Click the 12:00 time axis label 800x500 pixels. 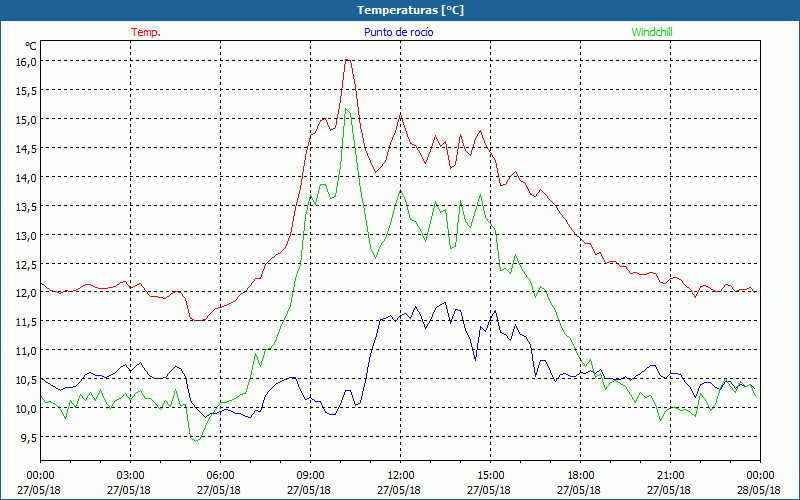(x=401, y=476)
